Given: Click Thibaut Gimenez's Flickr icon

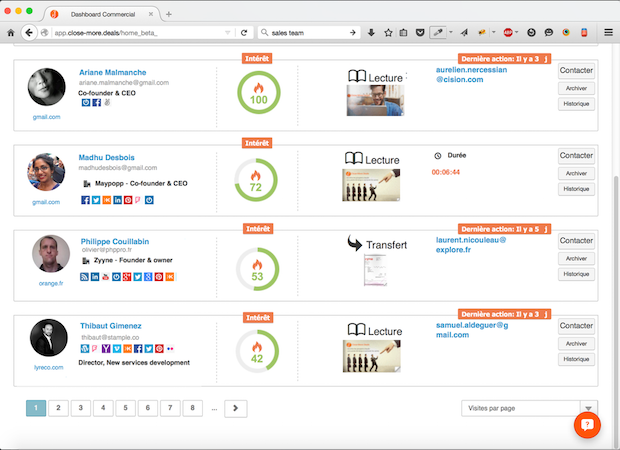Looking at the screenshot, I should point(171,348).
